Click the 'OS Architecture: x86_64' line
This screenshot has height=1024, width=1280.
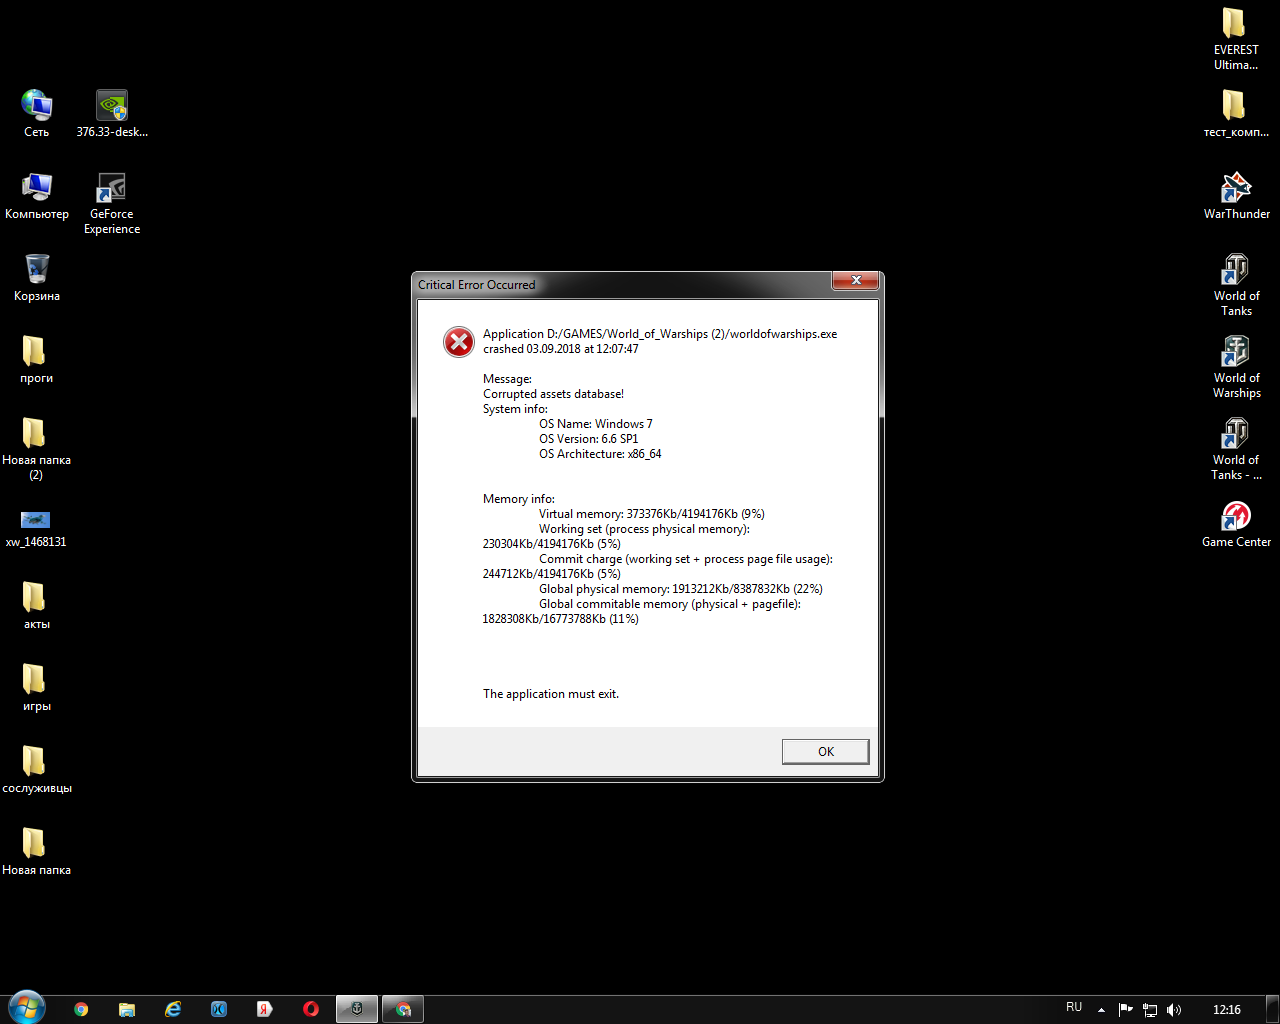click(x=600, y=454)
